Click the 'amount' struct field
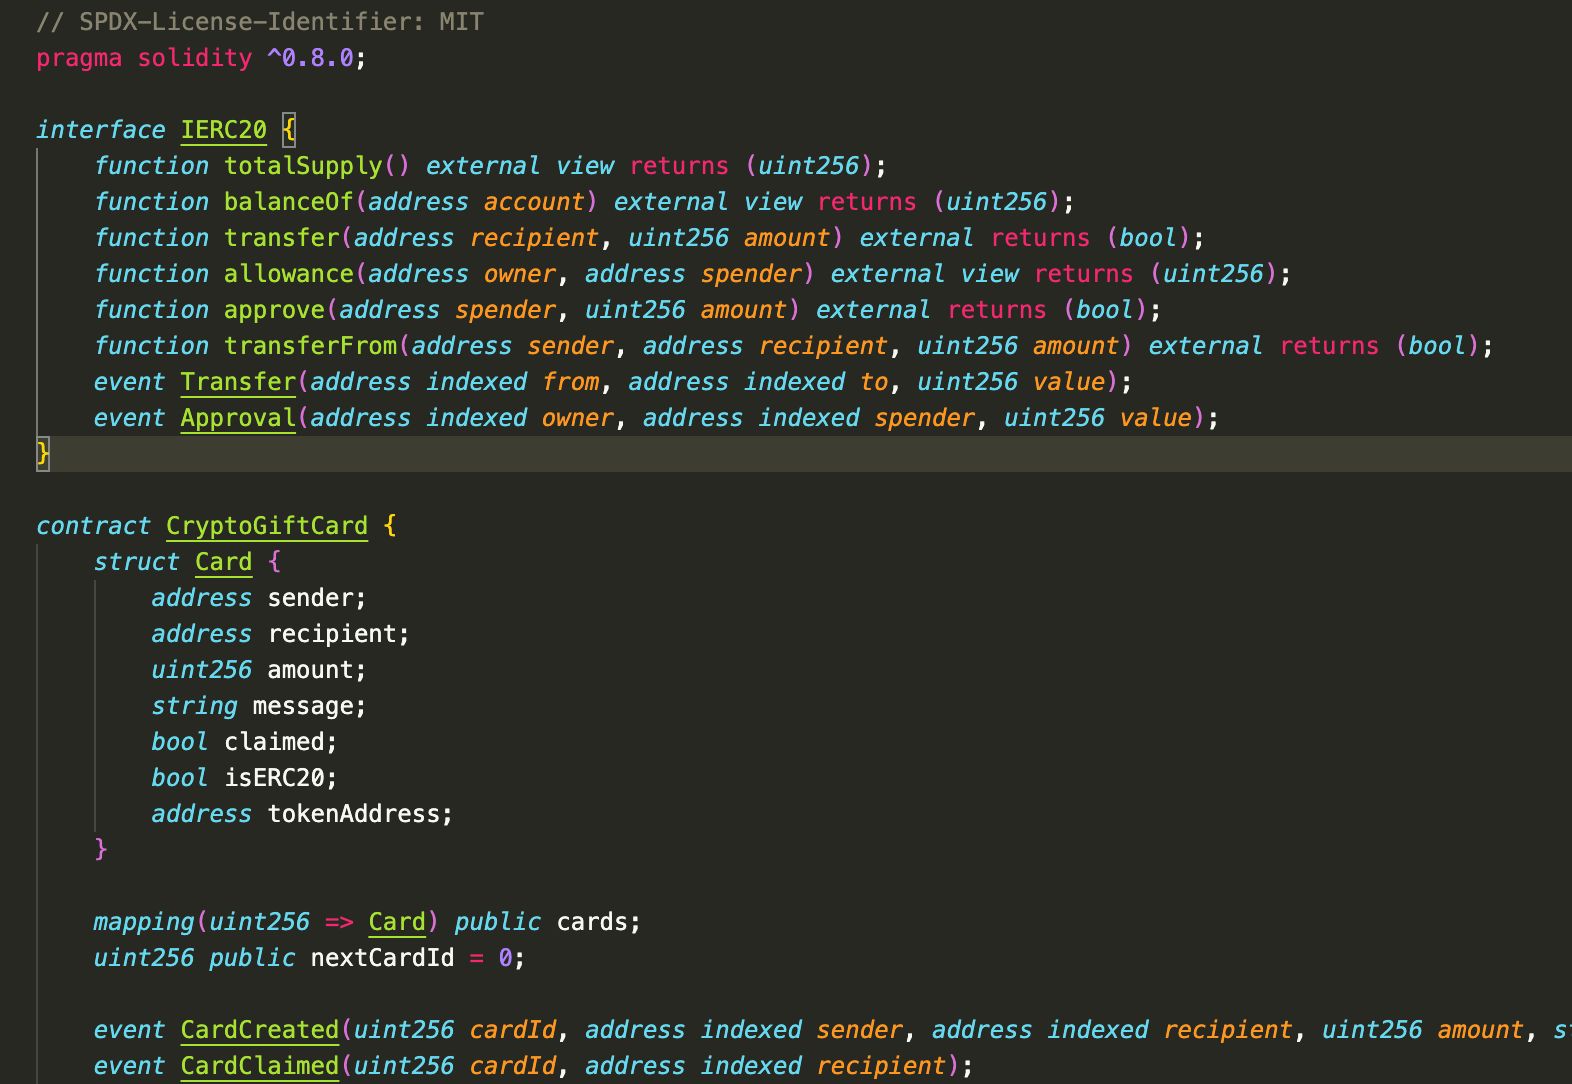The height and width of the screenshot is (1084, 1572). pos(310,670)
